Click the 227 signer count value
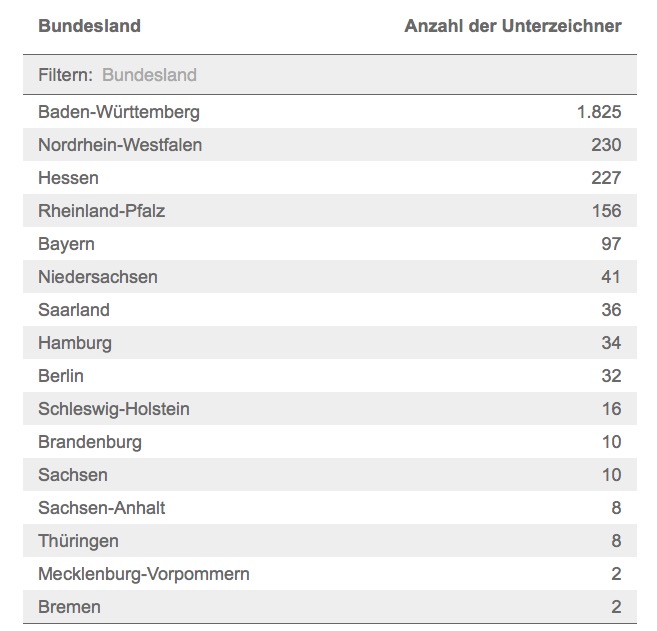657x631 pixels. tap(606, 178)
